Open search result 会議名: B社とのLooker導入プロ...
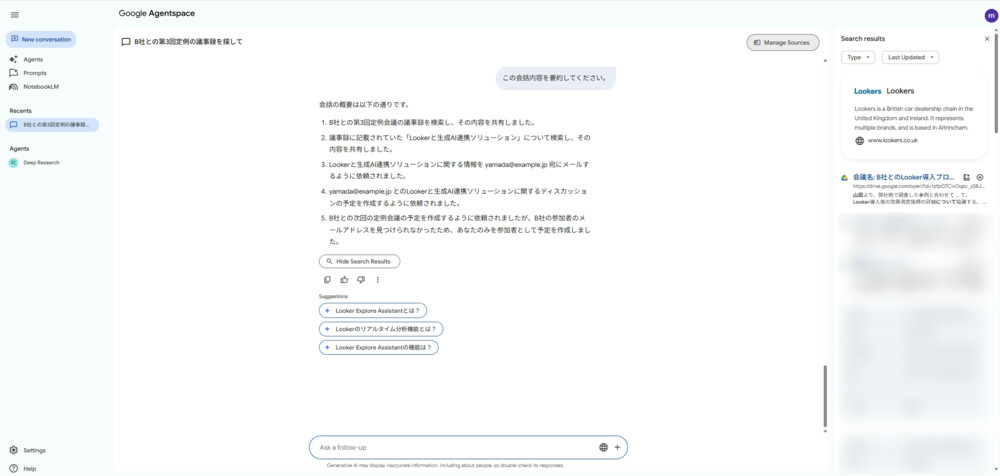This screenshot has height=476, width=1000. pos(904,177)
